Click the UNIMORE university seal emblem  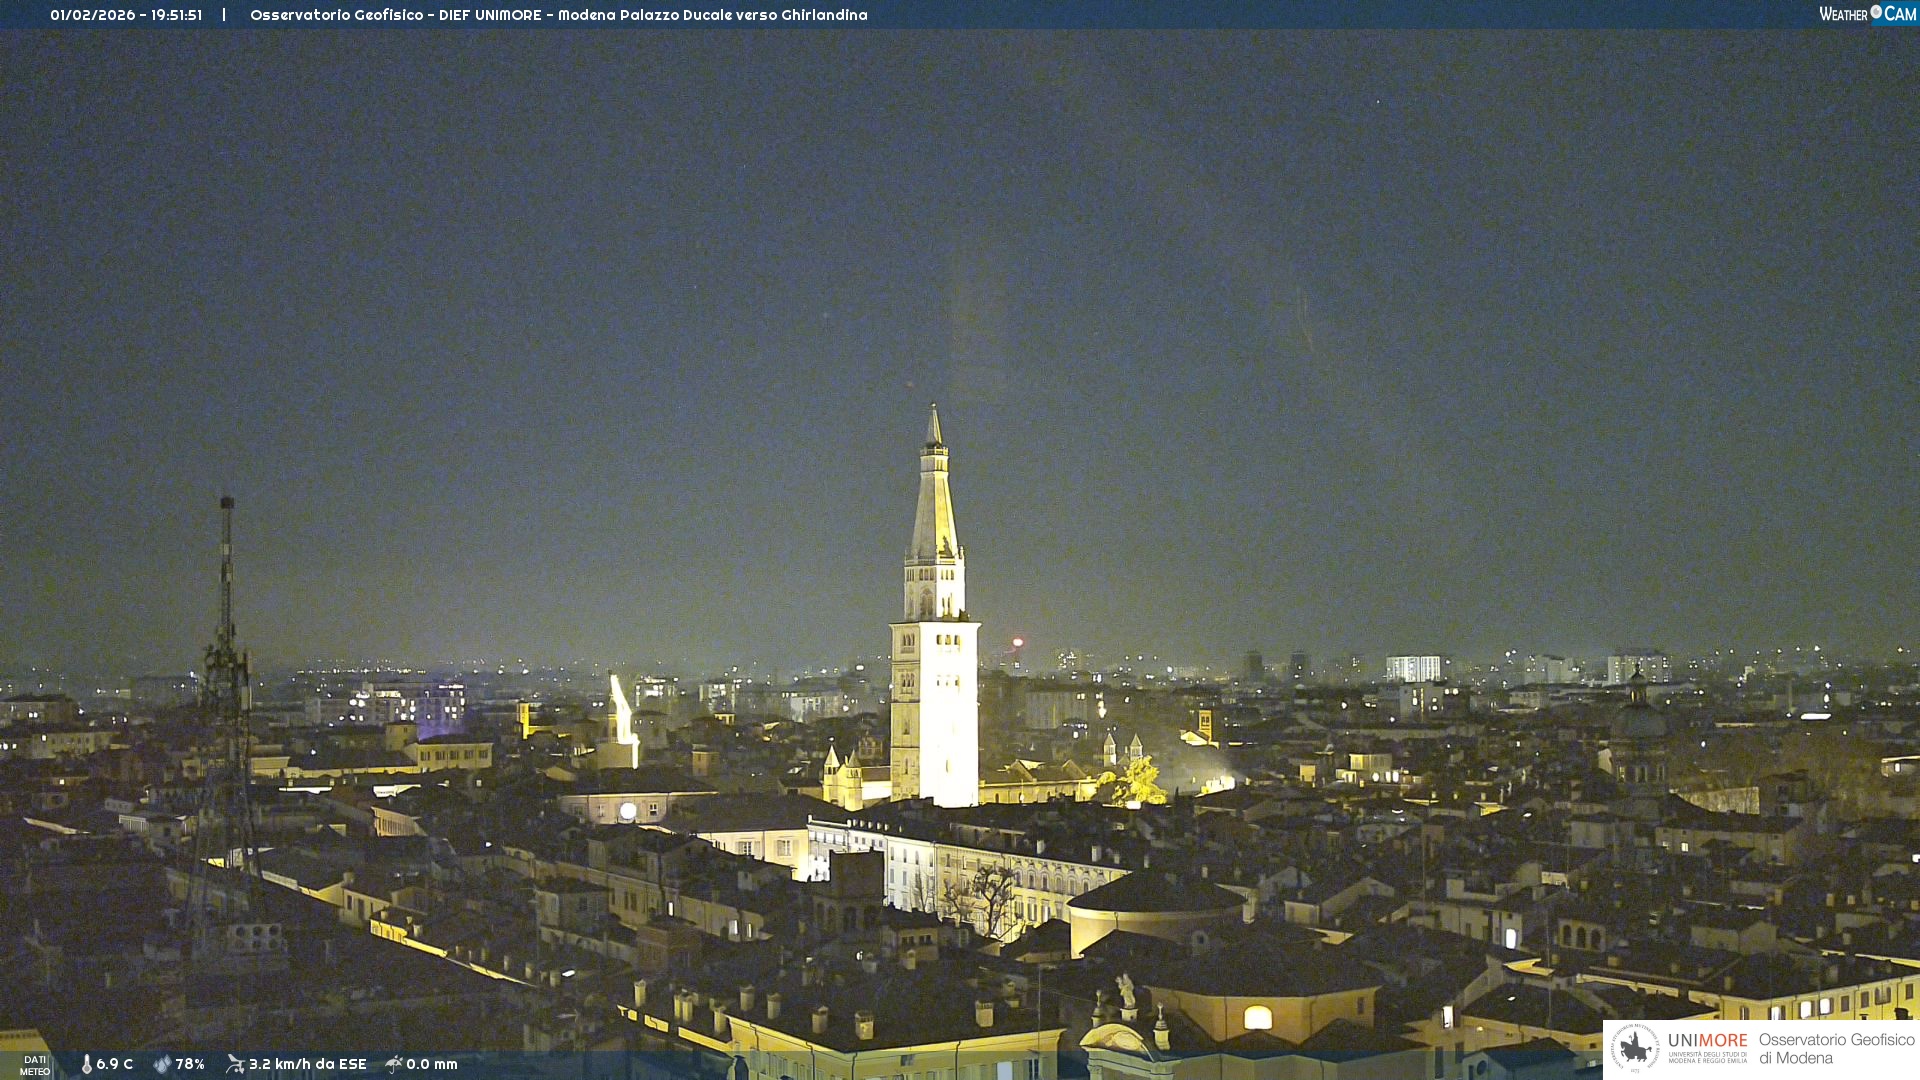(x=1635, y=1048)
